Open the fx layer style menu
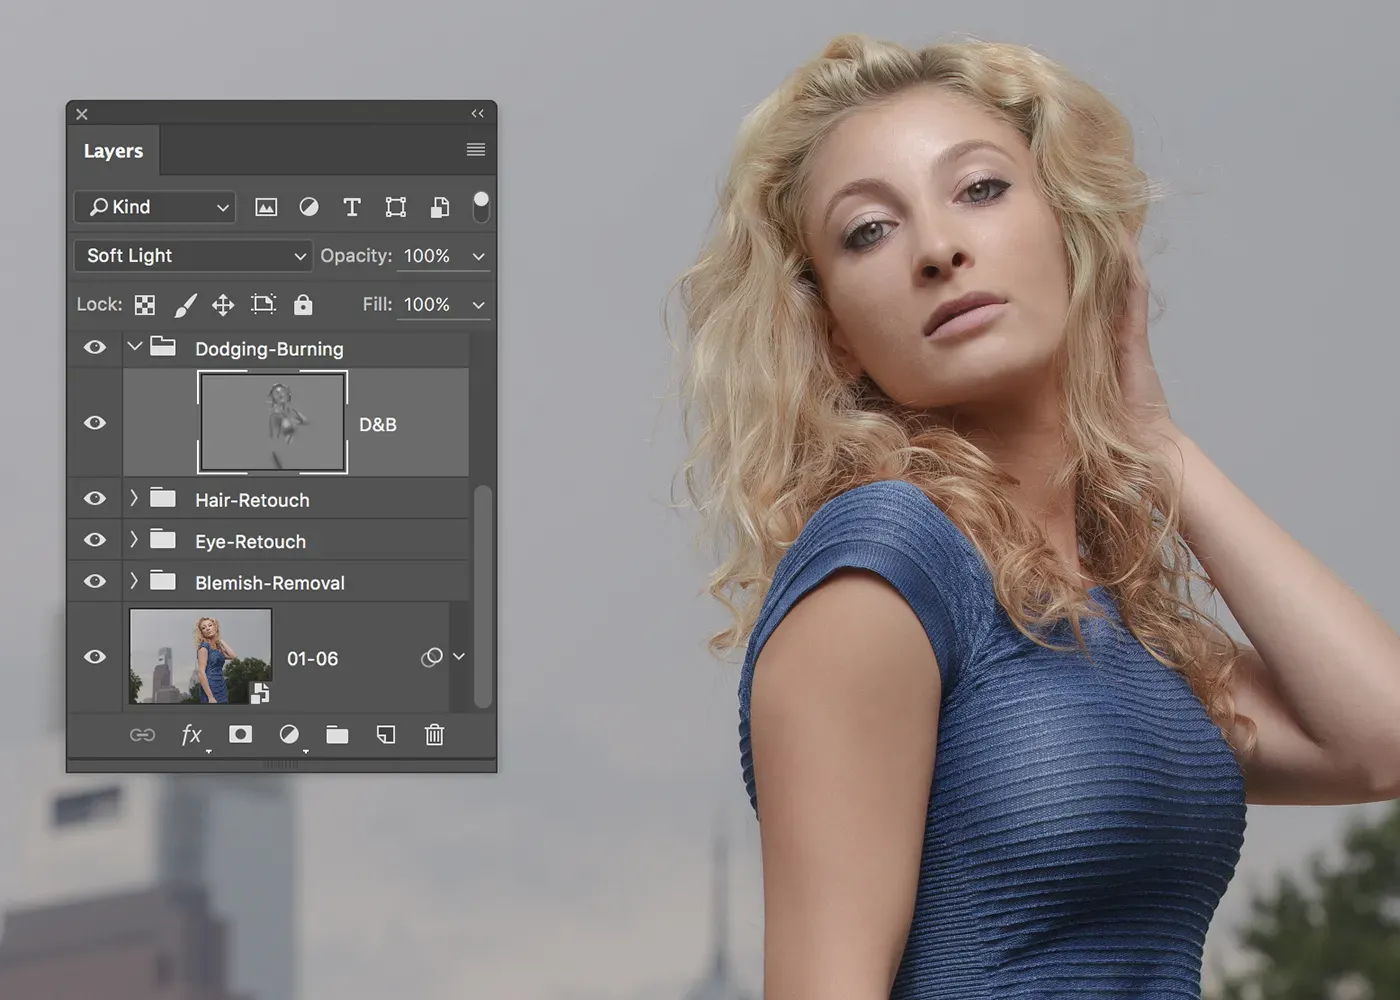Viewport: 1400px width, 1000px height. pos(191,735)
